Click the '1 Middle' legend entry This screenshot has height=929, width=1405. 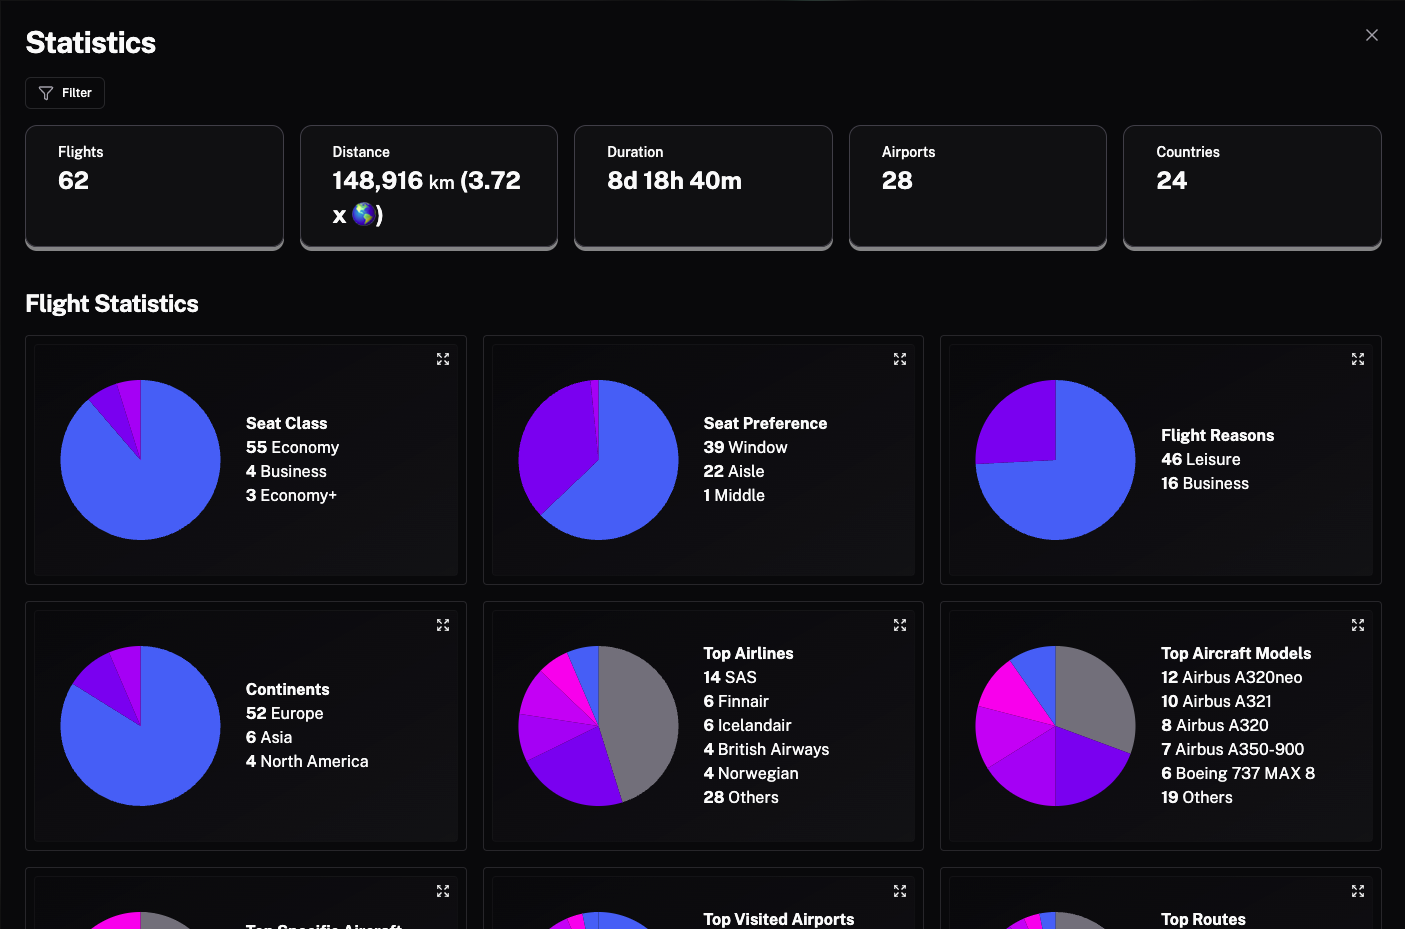click(734, 495)
